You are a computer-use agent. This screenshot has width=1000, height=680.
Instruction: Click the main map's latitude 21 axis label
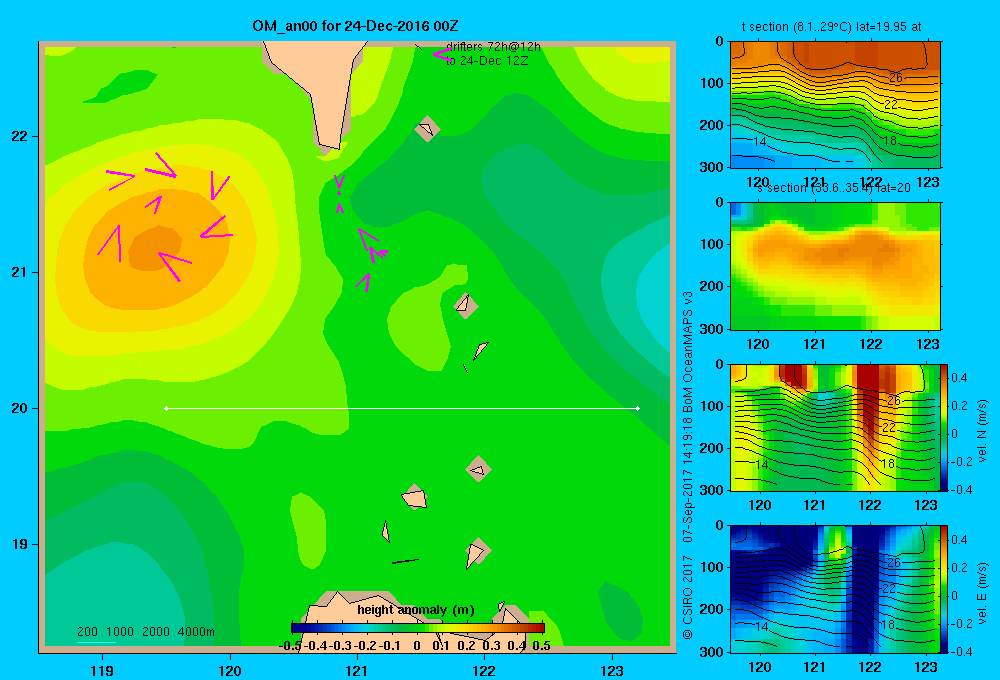point(20,272)
